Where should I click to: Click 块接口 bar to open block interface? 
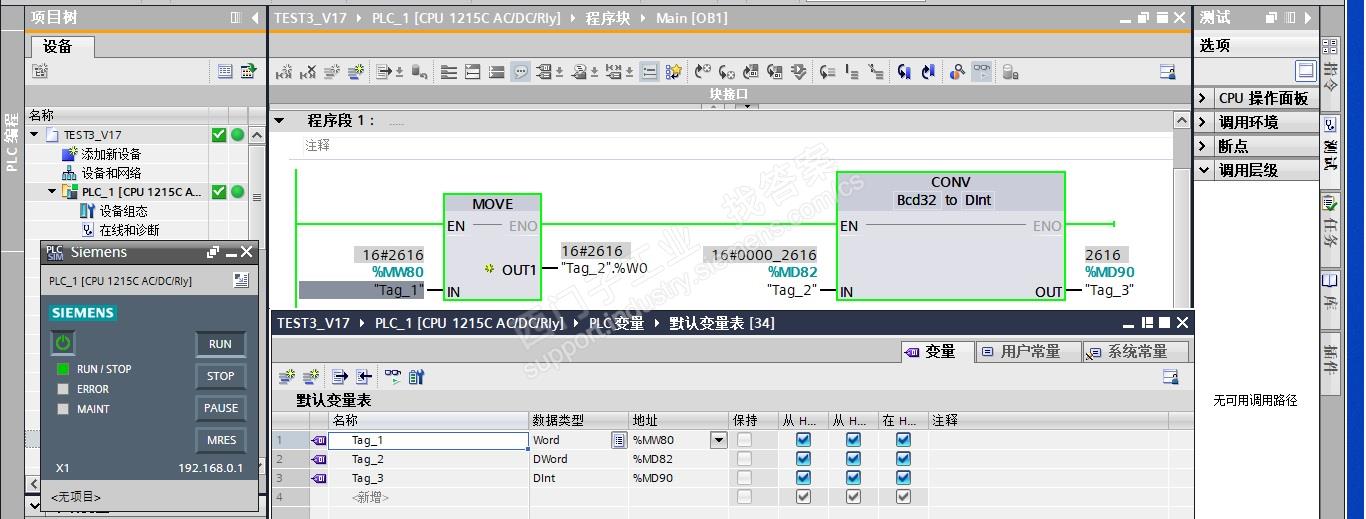pyautogui.click(x=729, y=94)
